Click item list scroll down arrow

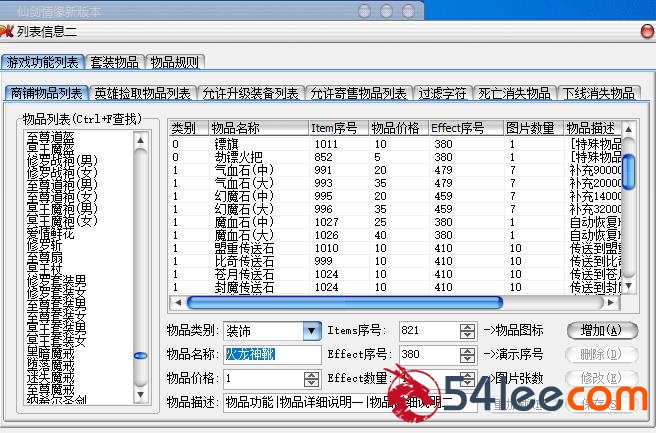141,394
